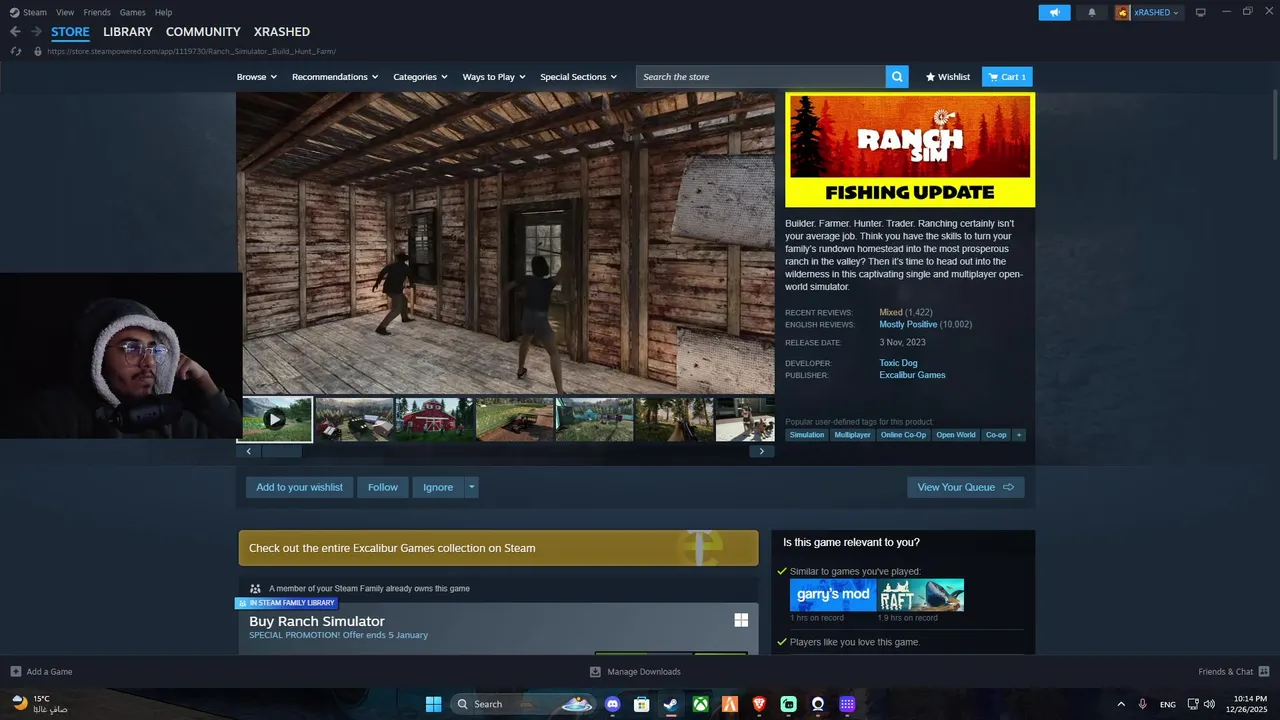Open the Special Sections dropdown
The height and width of the screenshot is (720, 1280).
pyautogui.click(x=579, y=77)
